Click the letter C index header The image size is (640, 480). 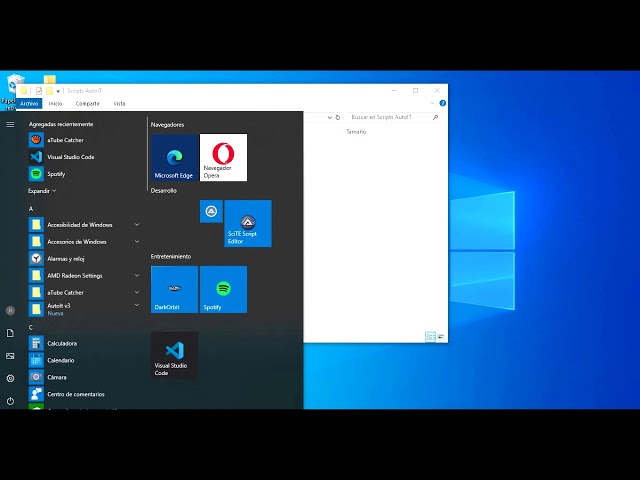click(x=31, y=327)
